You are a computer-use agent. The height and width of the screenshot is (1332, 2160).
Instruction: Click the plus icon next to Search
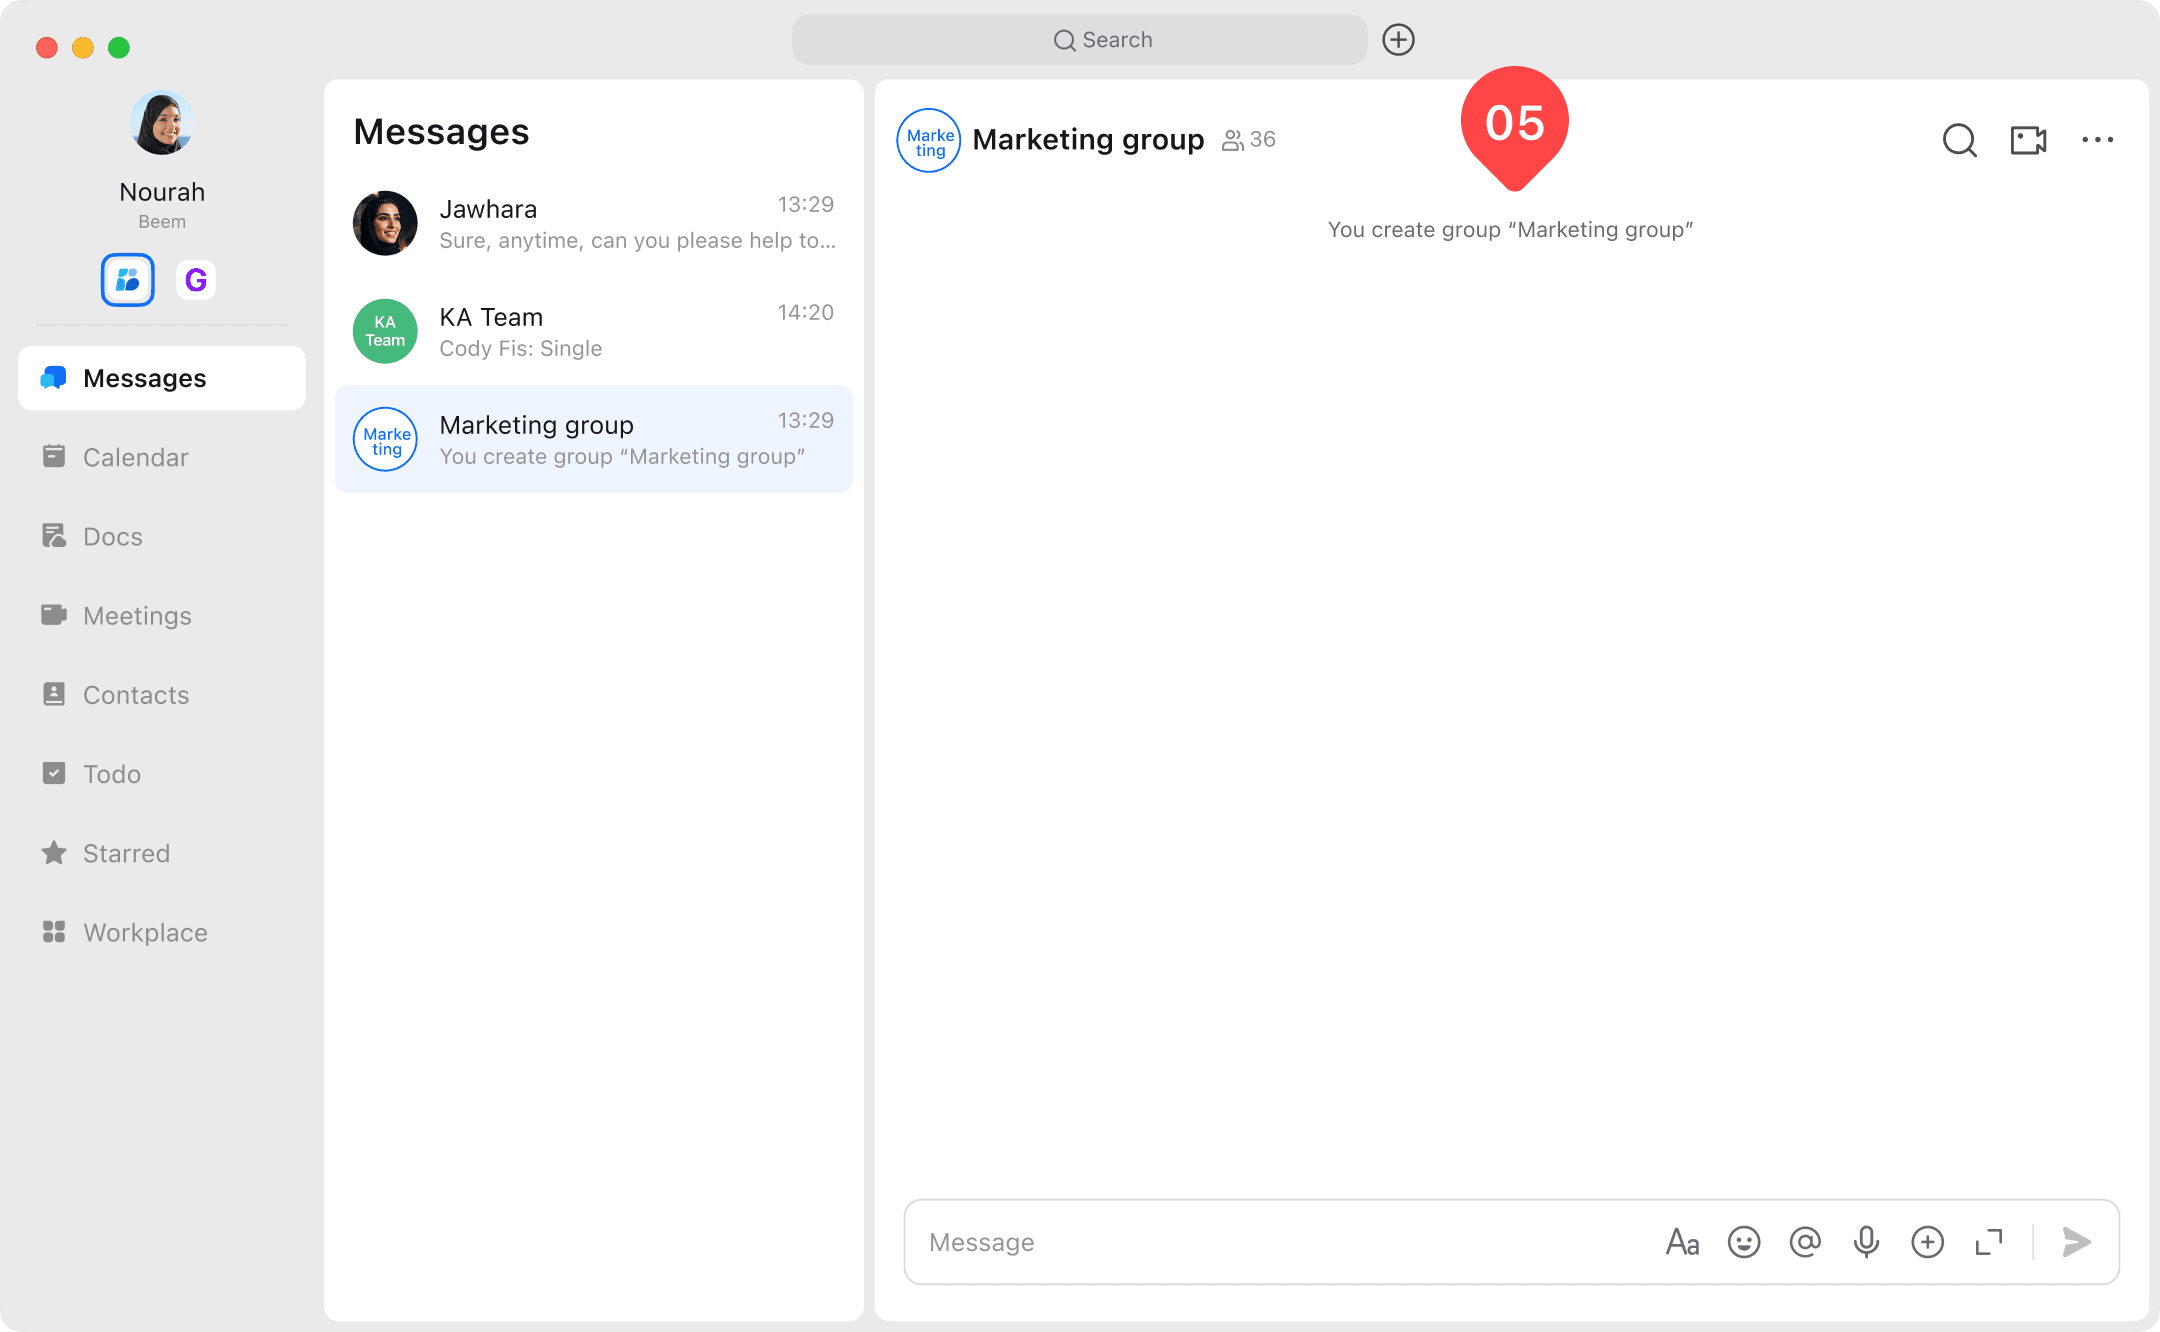tap(1398, 40)
